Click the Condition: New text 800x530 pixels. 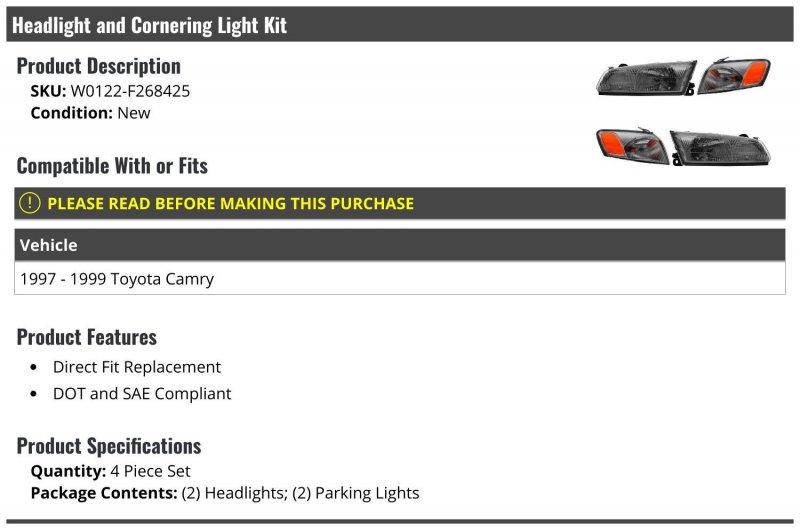(90, 113)
